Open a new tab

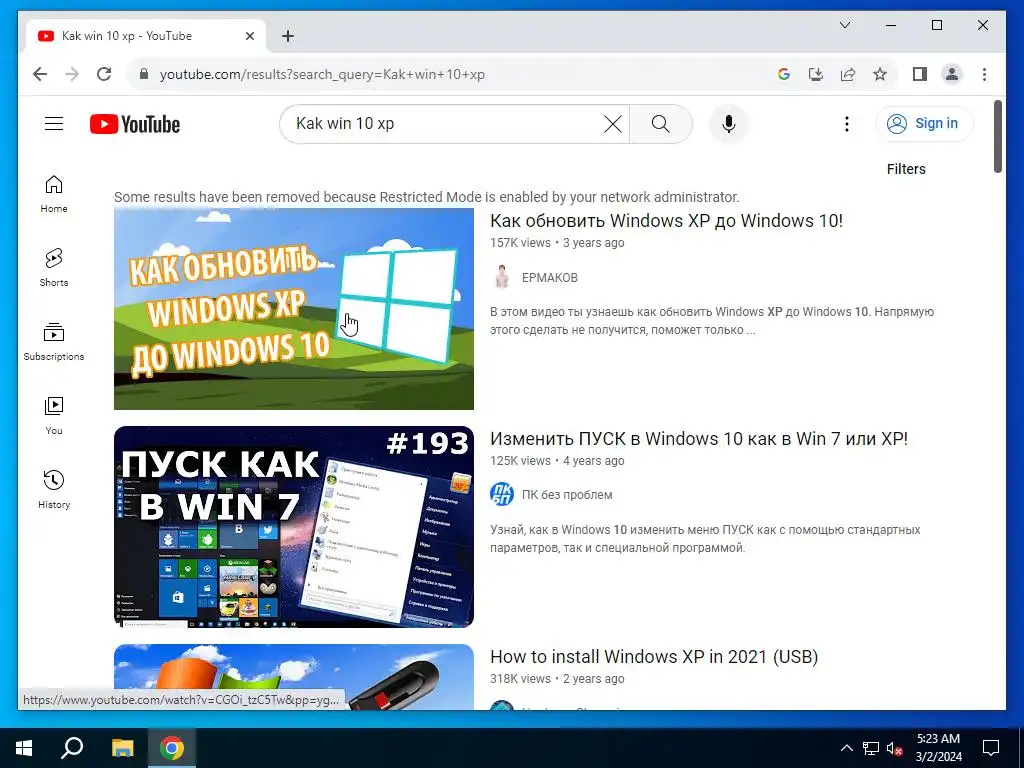click(x=287, y=36)
